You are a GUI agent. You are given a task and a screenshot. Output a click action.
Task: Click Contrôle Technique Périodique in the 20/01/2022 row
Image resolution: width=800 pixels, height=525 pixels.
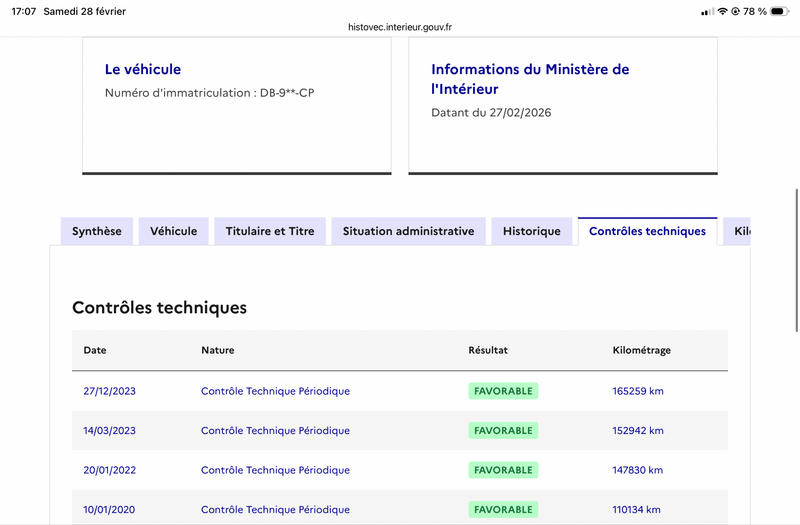276,470
